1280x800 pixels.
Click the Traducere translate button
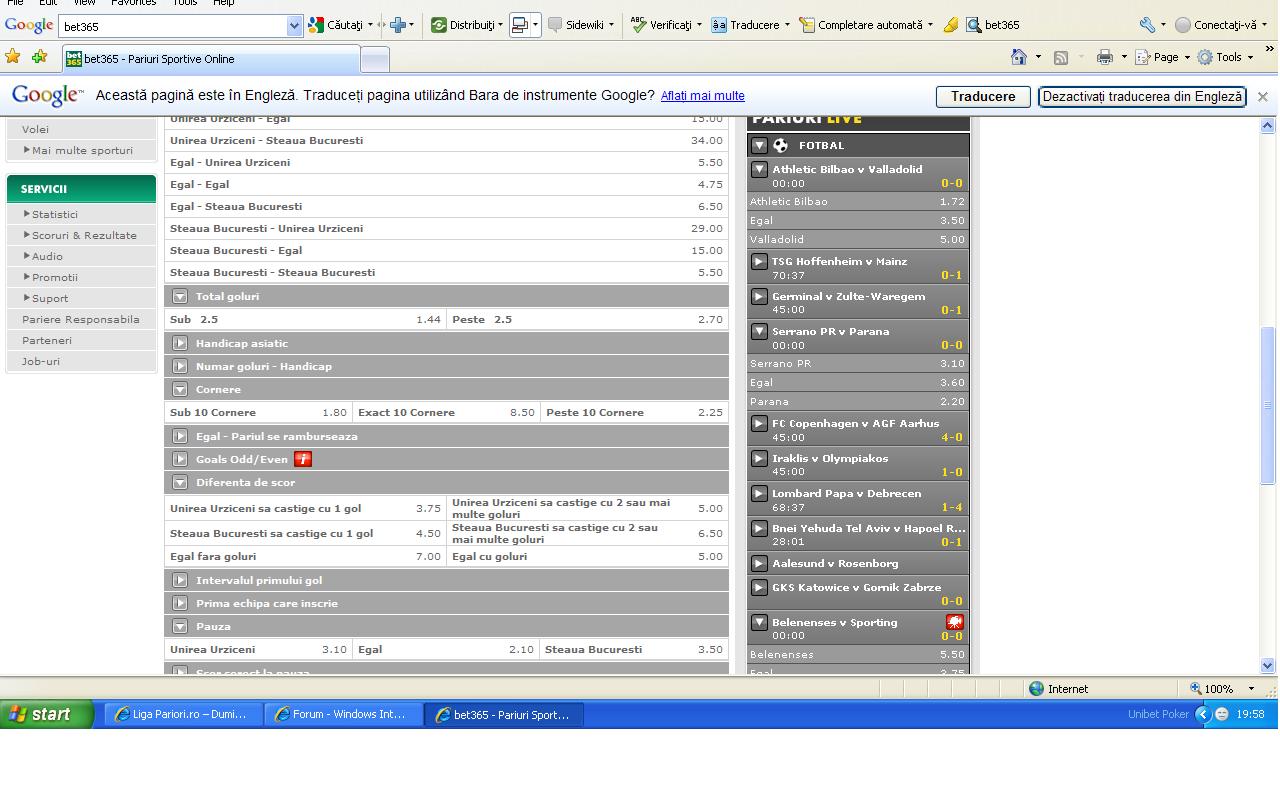(983, 96)
